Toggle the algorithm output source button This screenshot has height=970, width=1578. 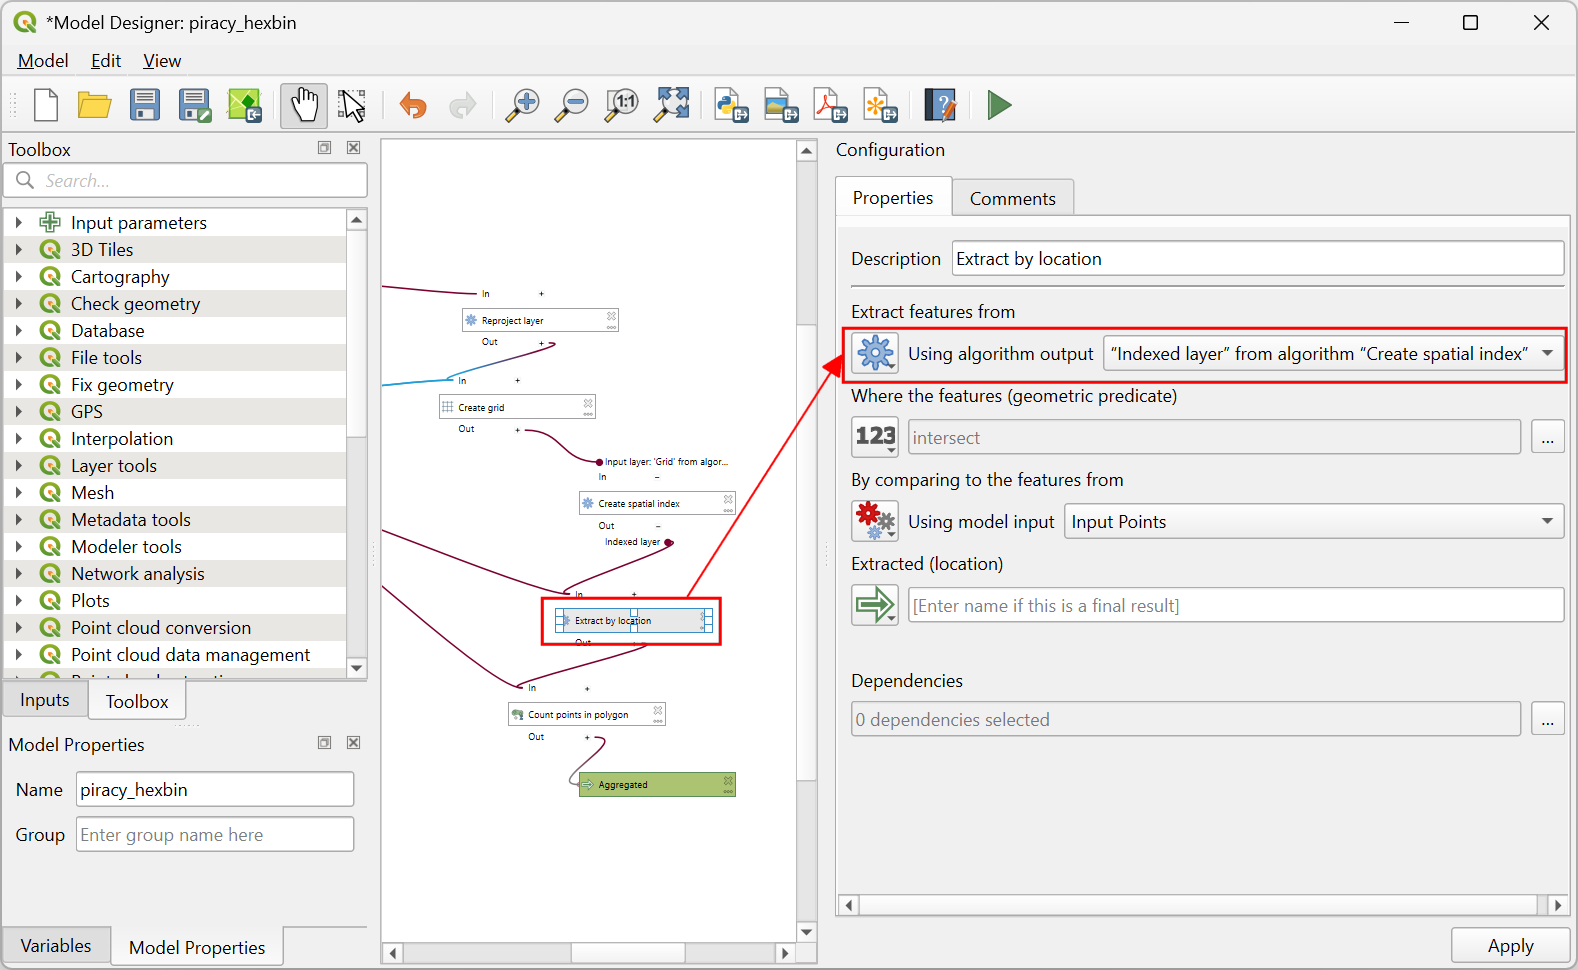click(x=875, y=353)
